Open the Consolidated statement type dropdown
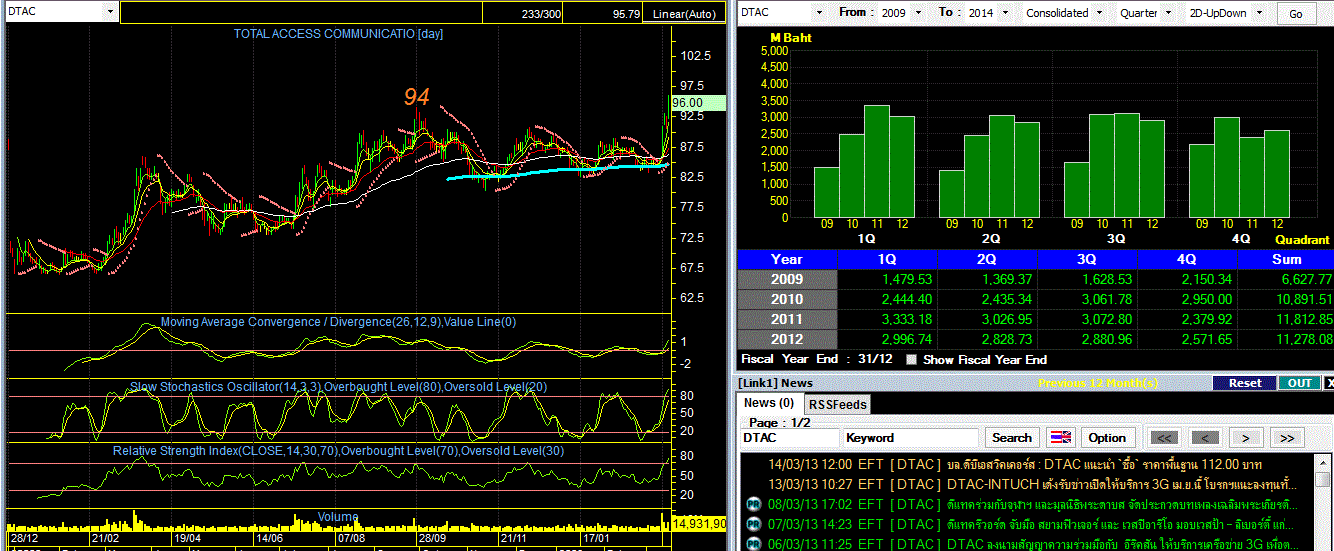Viewport: 1334px width, 551px height. tap(1100, 13)
